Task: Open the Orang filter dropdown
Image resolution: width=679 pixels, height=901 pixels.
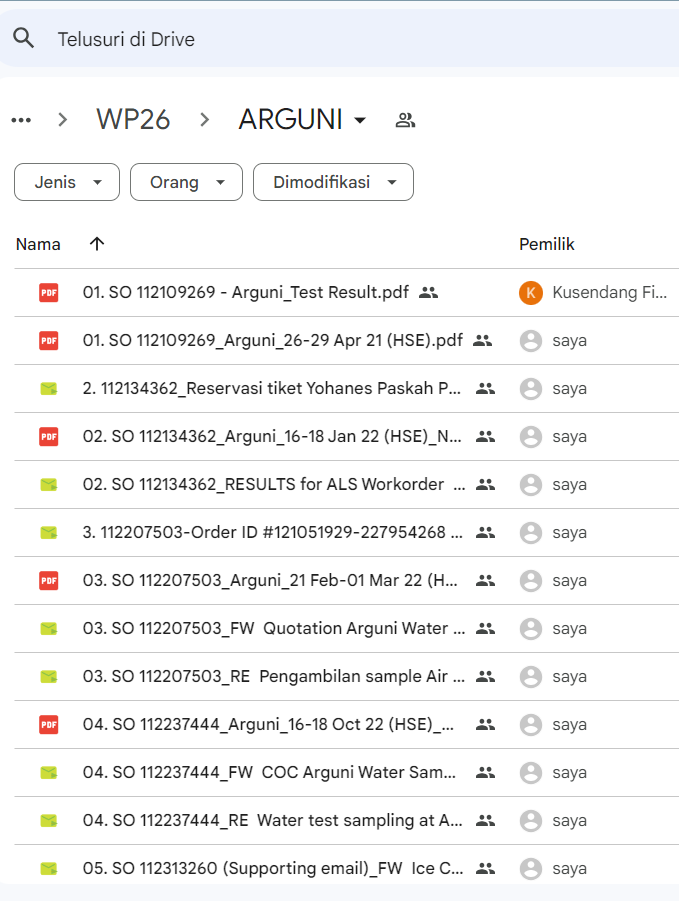Action: pyautogui.click(x=186, y=182)
